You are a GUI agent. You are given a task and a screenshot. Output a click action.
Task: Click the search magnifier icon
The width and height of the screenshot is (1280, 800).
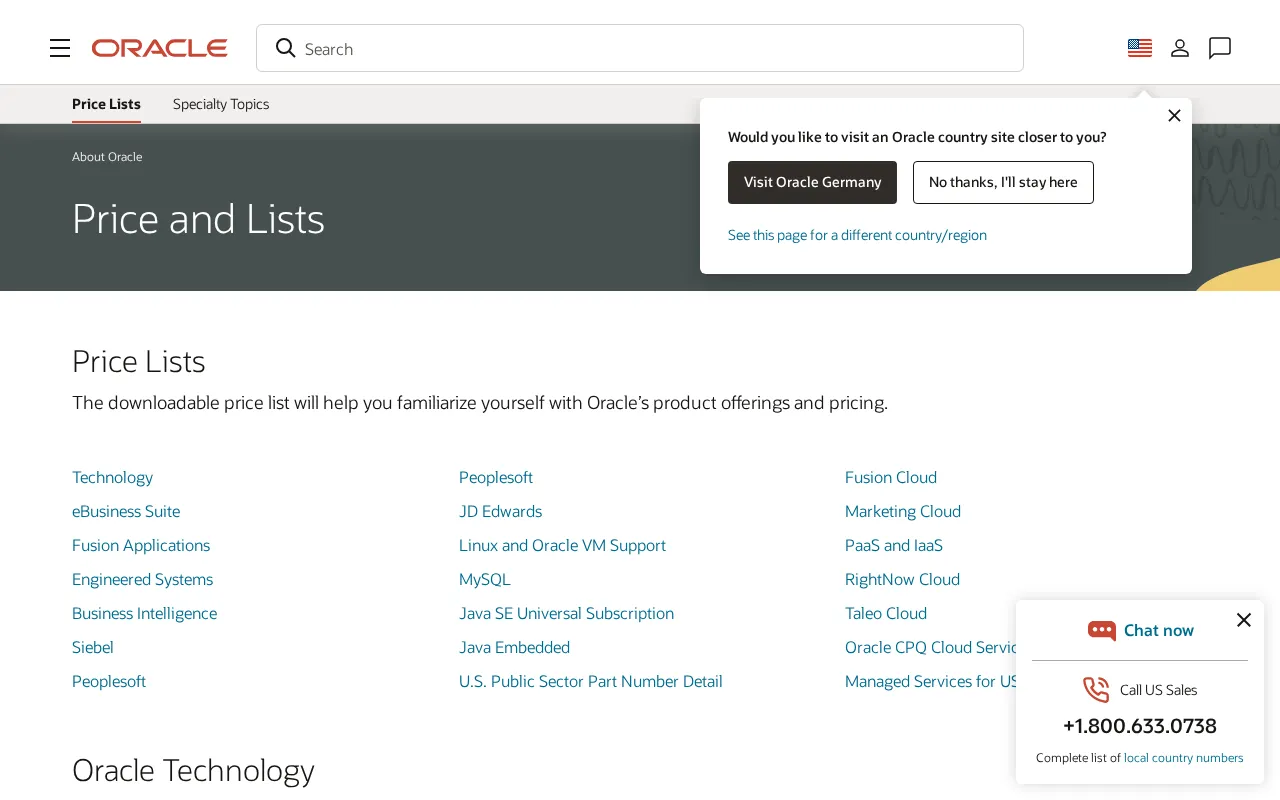pyautogui.click(x=286, y=48)
